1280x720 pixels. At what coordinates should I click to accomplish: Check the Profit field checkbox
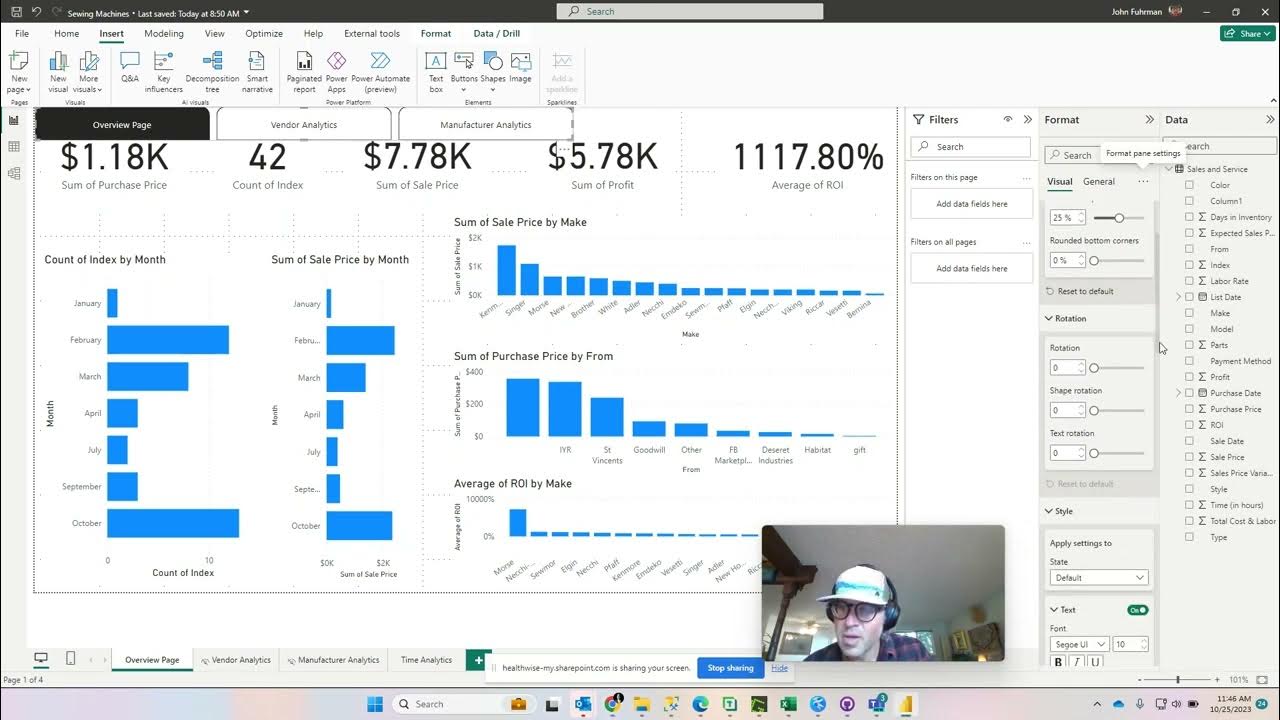coord(1189,377)
